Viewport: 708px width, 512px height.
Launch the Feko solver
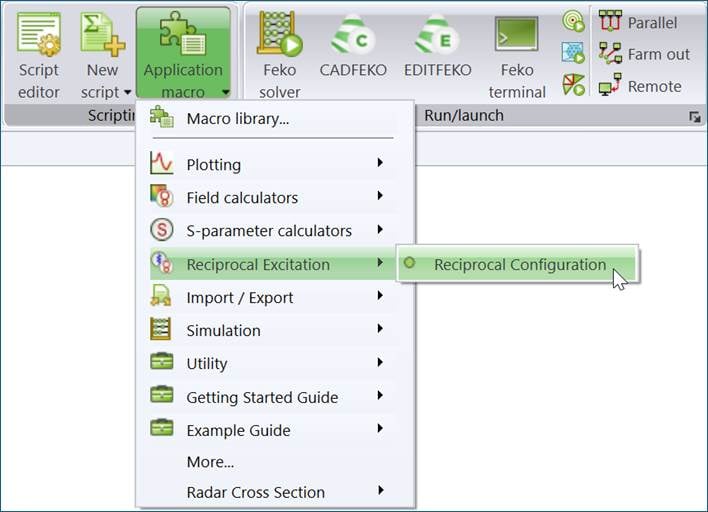pyautogui.click(x=279, y=56)
